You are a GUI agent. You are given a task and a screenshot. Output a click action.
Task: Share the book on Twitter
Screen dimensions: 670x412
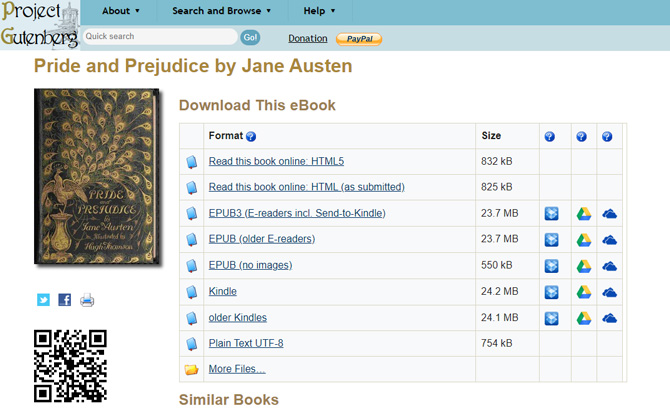coord(43,300)
